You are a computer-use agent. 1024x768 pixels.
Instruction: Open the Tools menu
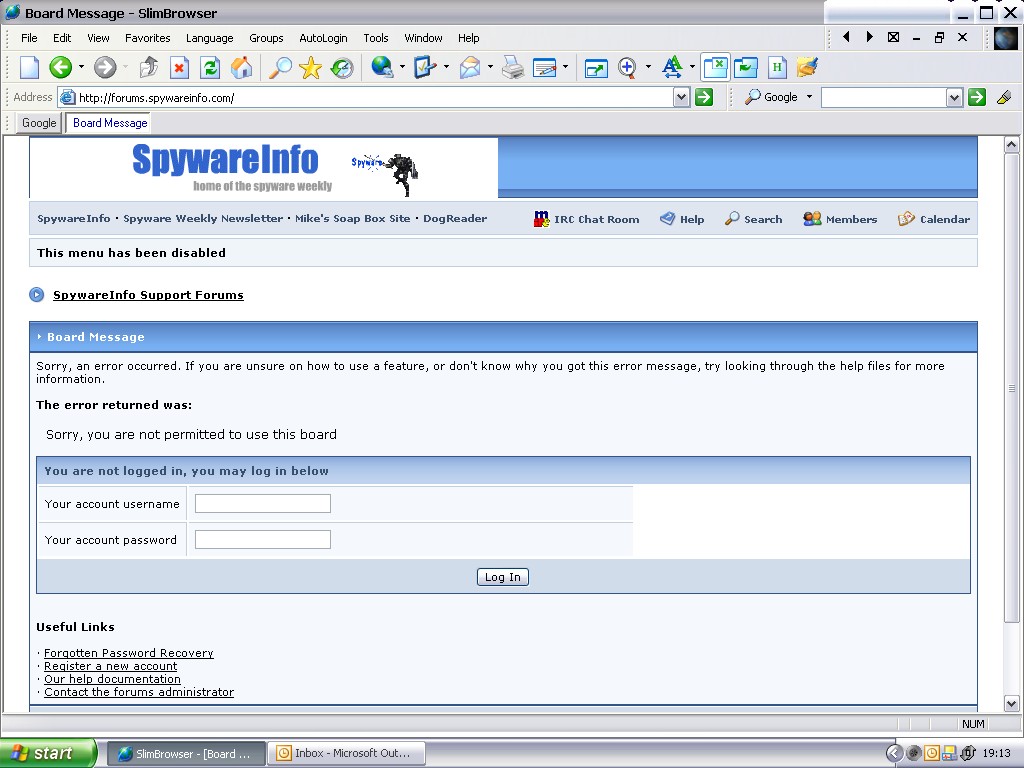point(376,38)
